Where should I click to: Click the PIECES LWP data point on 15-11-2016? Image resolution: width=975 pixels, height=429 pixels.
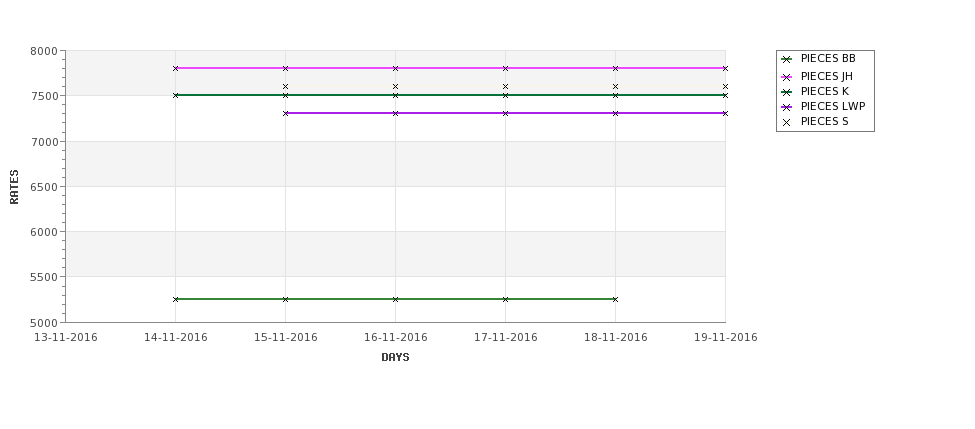tap(285, 113)
